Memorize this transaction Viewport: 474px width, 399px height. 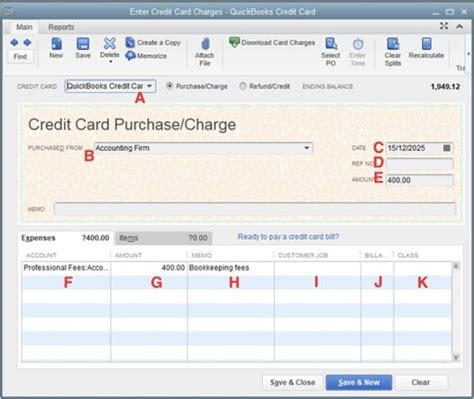pos(146,56)
